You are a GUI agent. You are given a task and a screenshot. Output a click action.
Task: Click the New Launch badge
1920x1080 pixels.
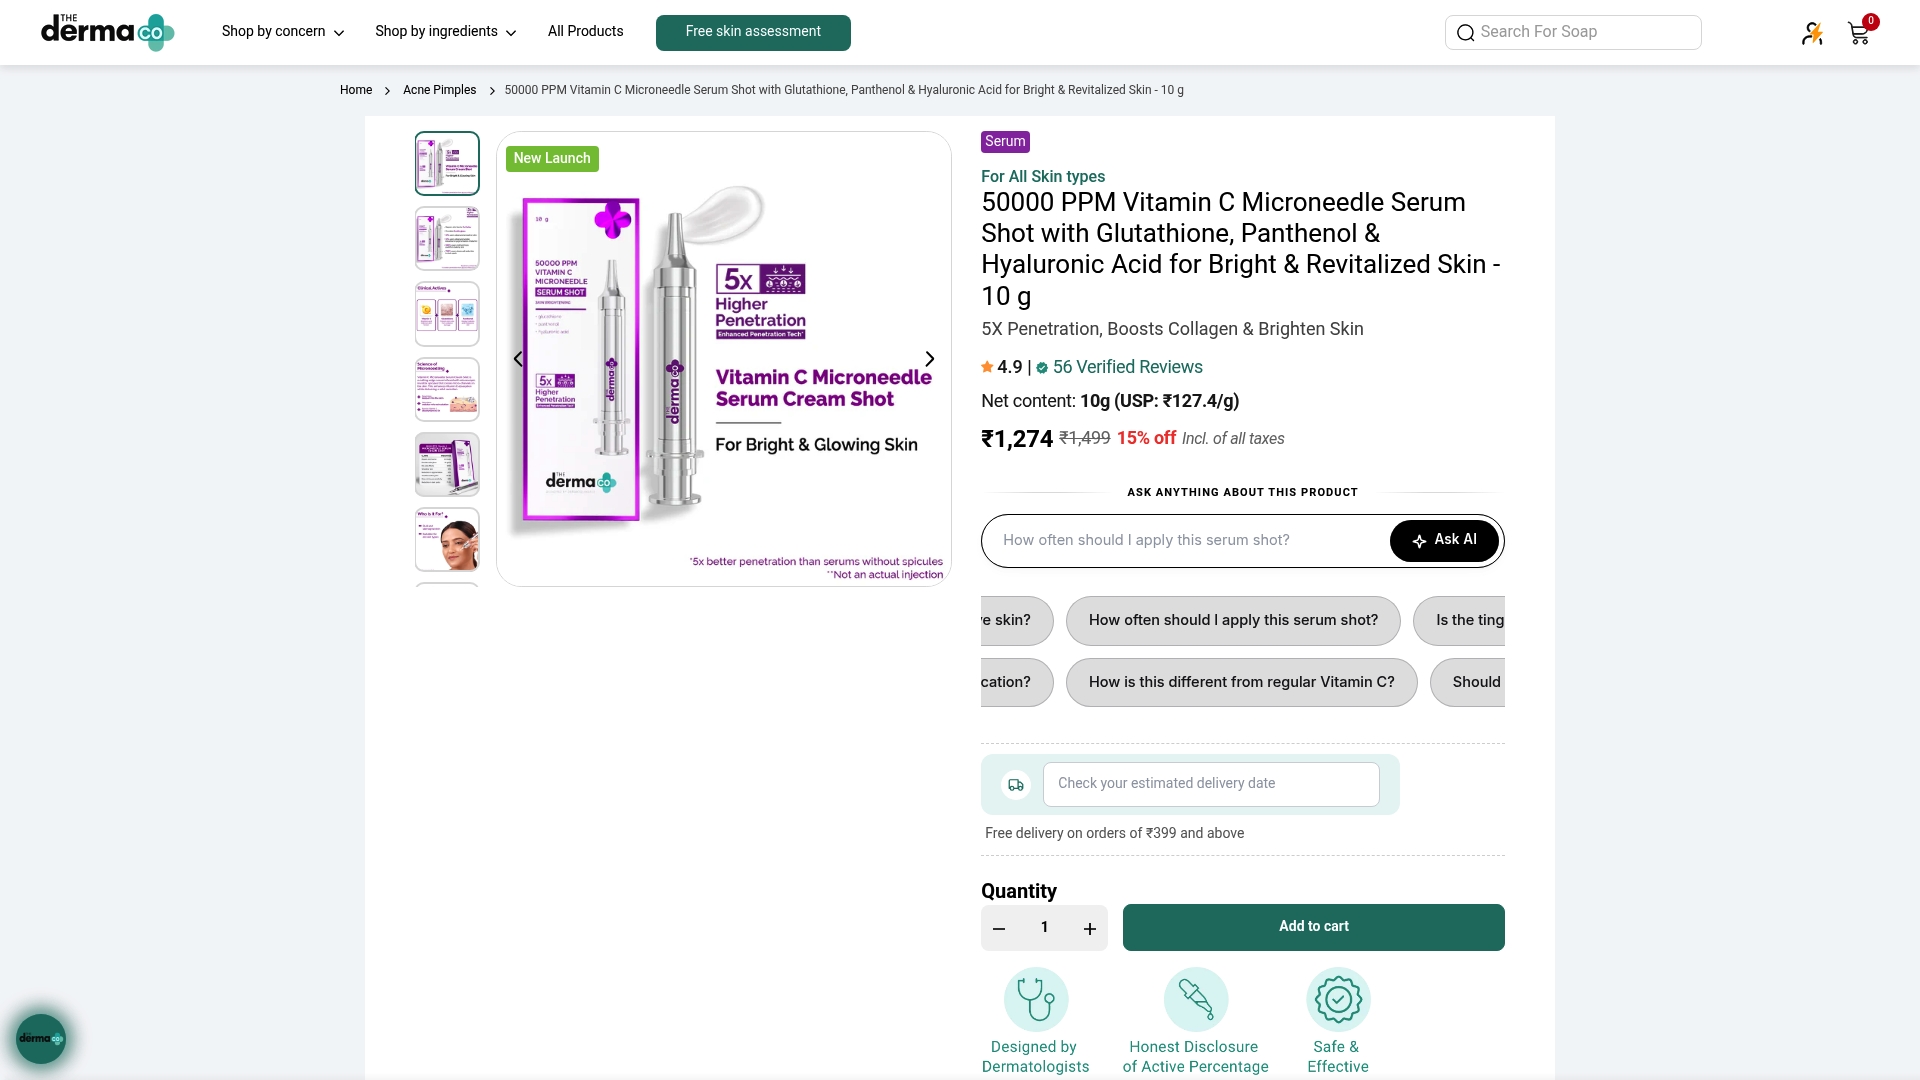click(x=552, y=159)
